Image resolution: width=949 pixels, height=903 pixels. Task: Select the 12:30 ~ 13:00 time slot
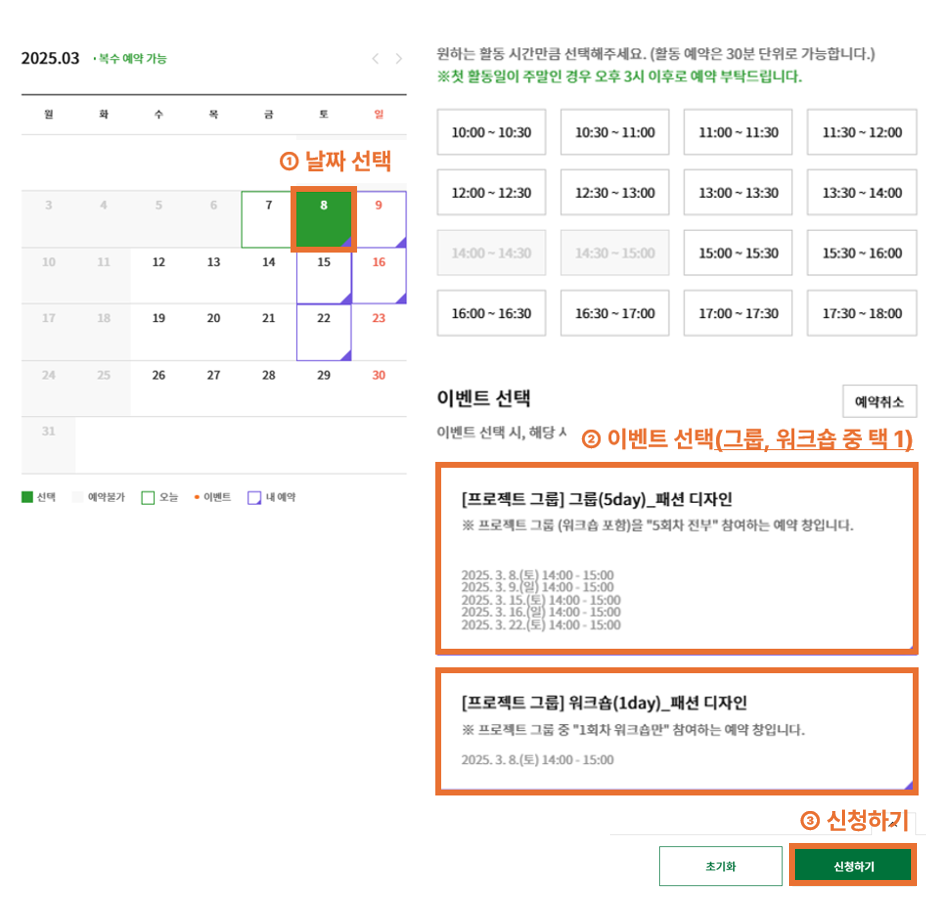point(615,192)
